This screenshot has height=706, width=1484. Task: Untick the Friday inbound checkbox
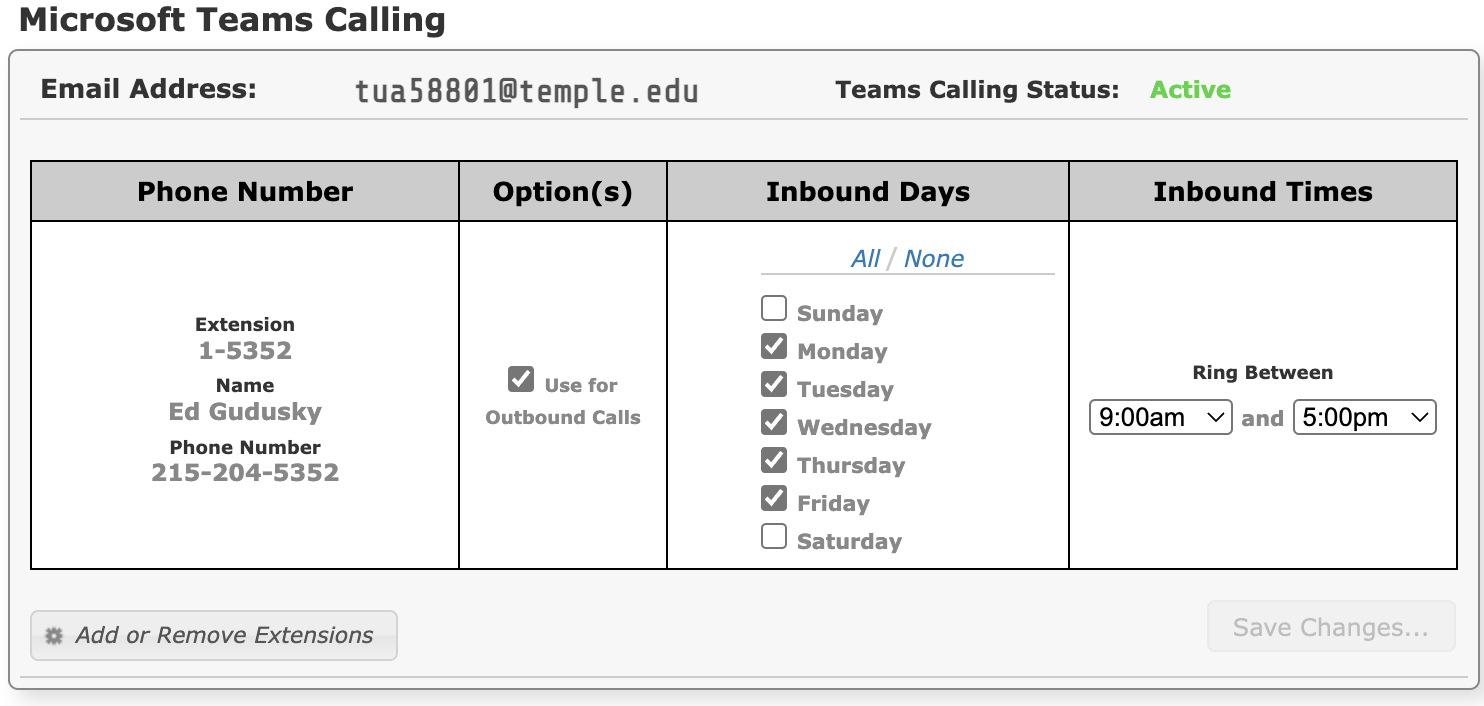click(774, 498)
